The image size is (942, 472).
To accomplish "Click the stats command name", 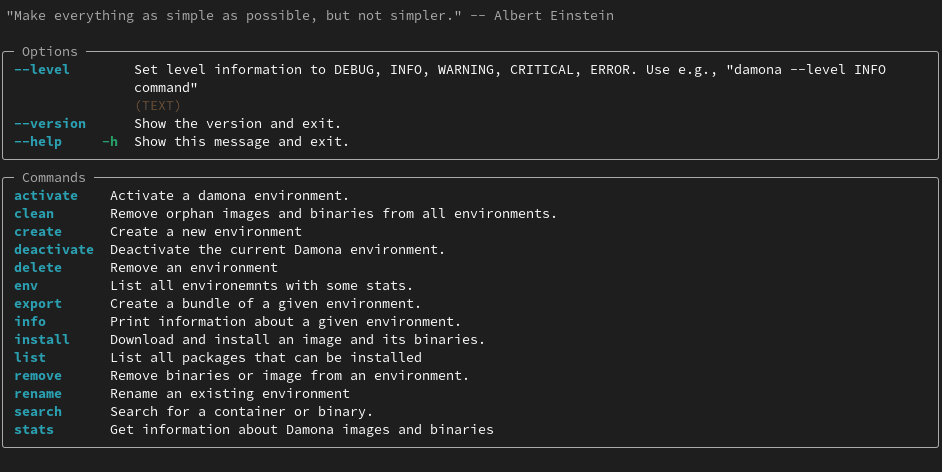I will (34, 430).
